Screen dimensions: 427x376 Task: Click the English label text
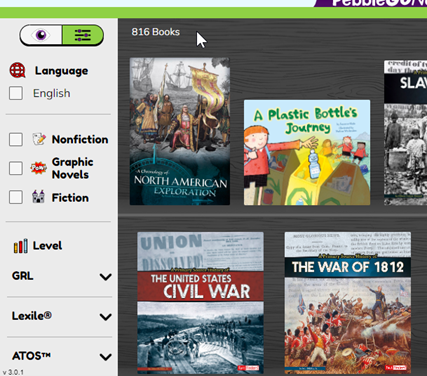pos(52,93)
